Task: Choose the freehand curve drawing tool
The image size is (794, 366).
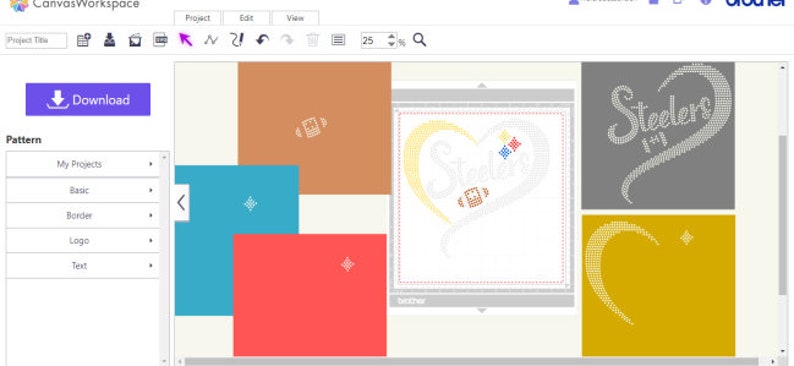Action: tap(236, 40)
